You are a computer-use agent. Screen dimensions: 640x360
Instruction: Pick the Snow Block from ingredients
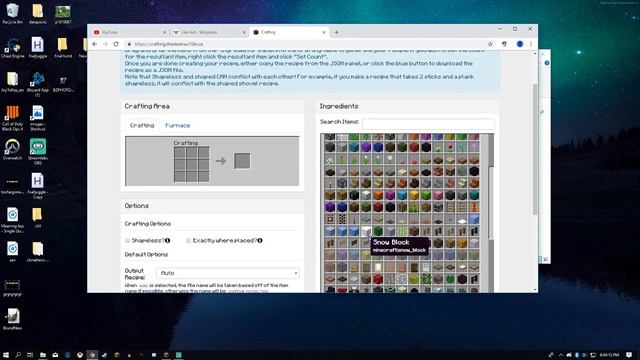click(x=366, y=231)
